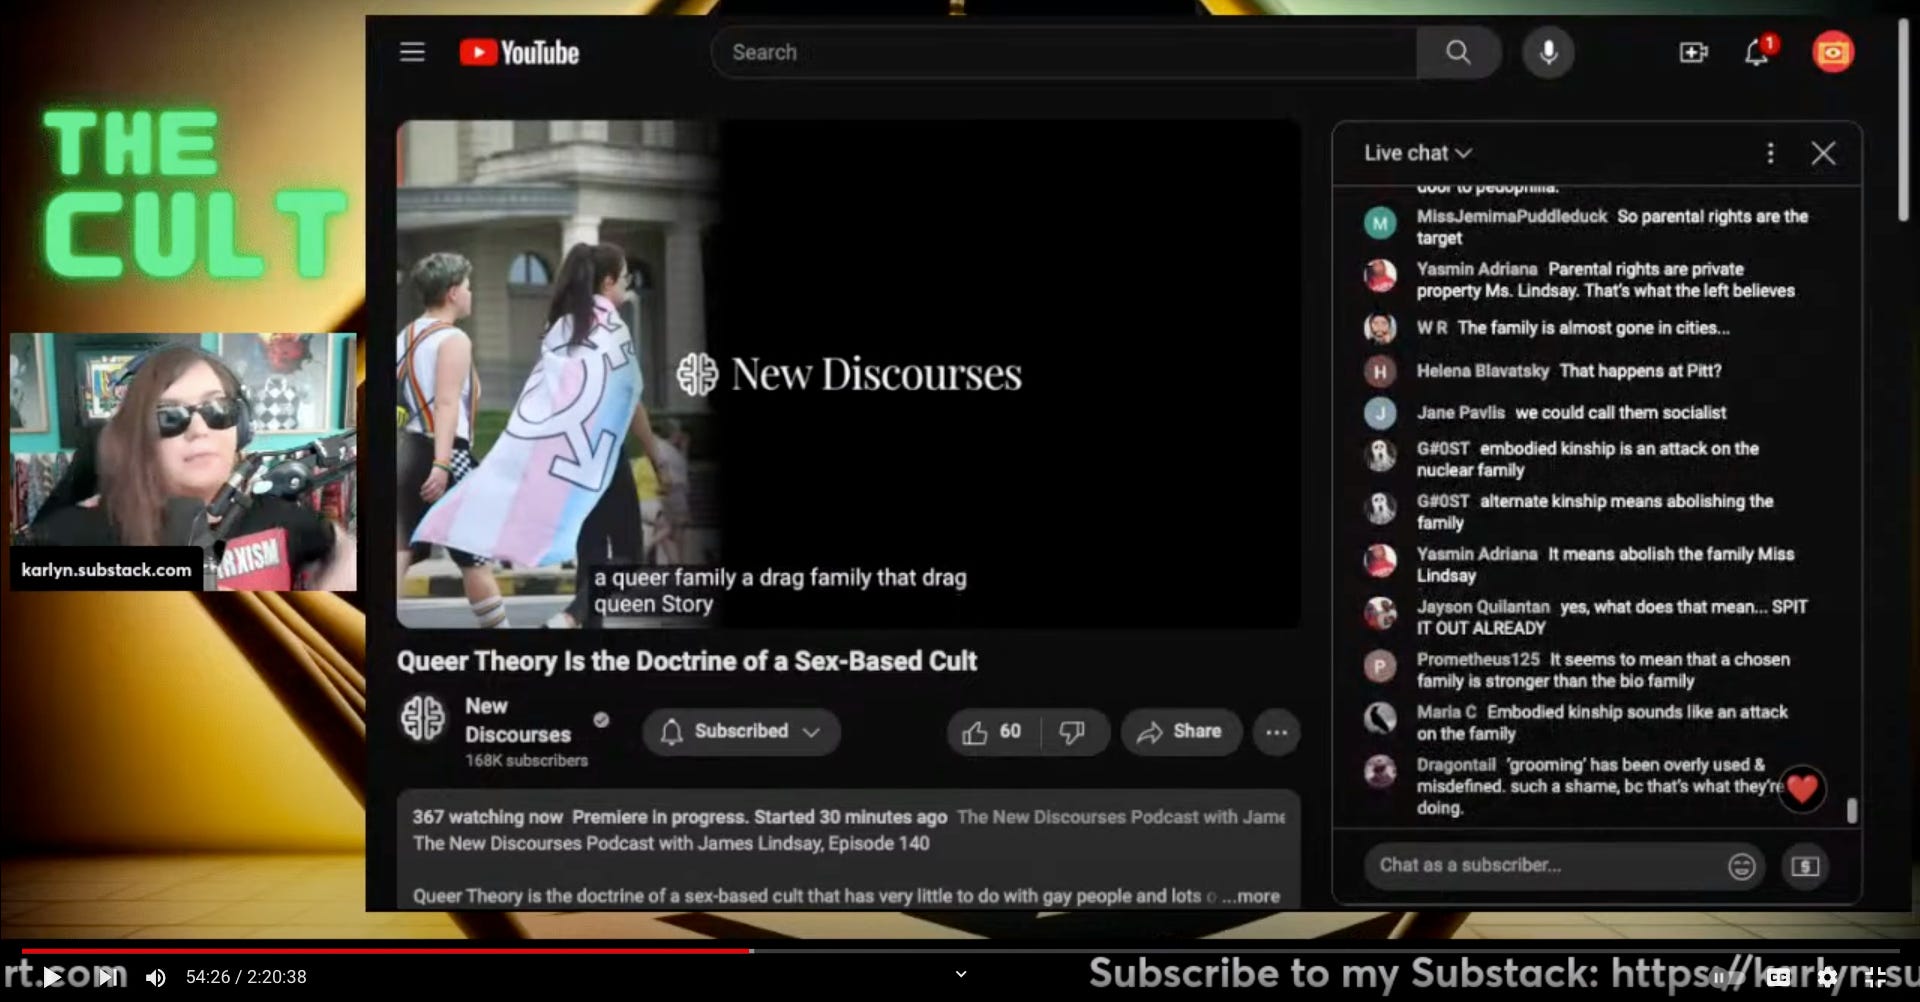Open MissJemimaPuddleduck's chat avatar

coord(1380,223)
